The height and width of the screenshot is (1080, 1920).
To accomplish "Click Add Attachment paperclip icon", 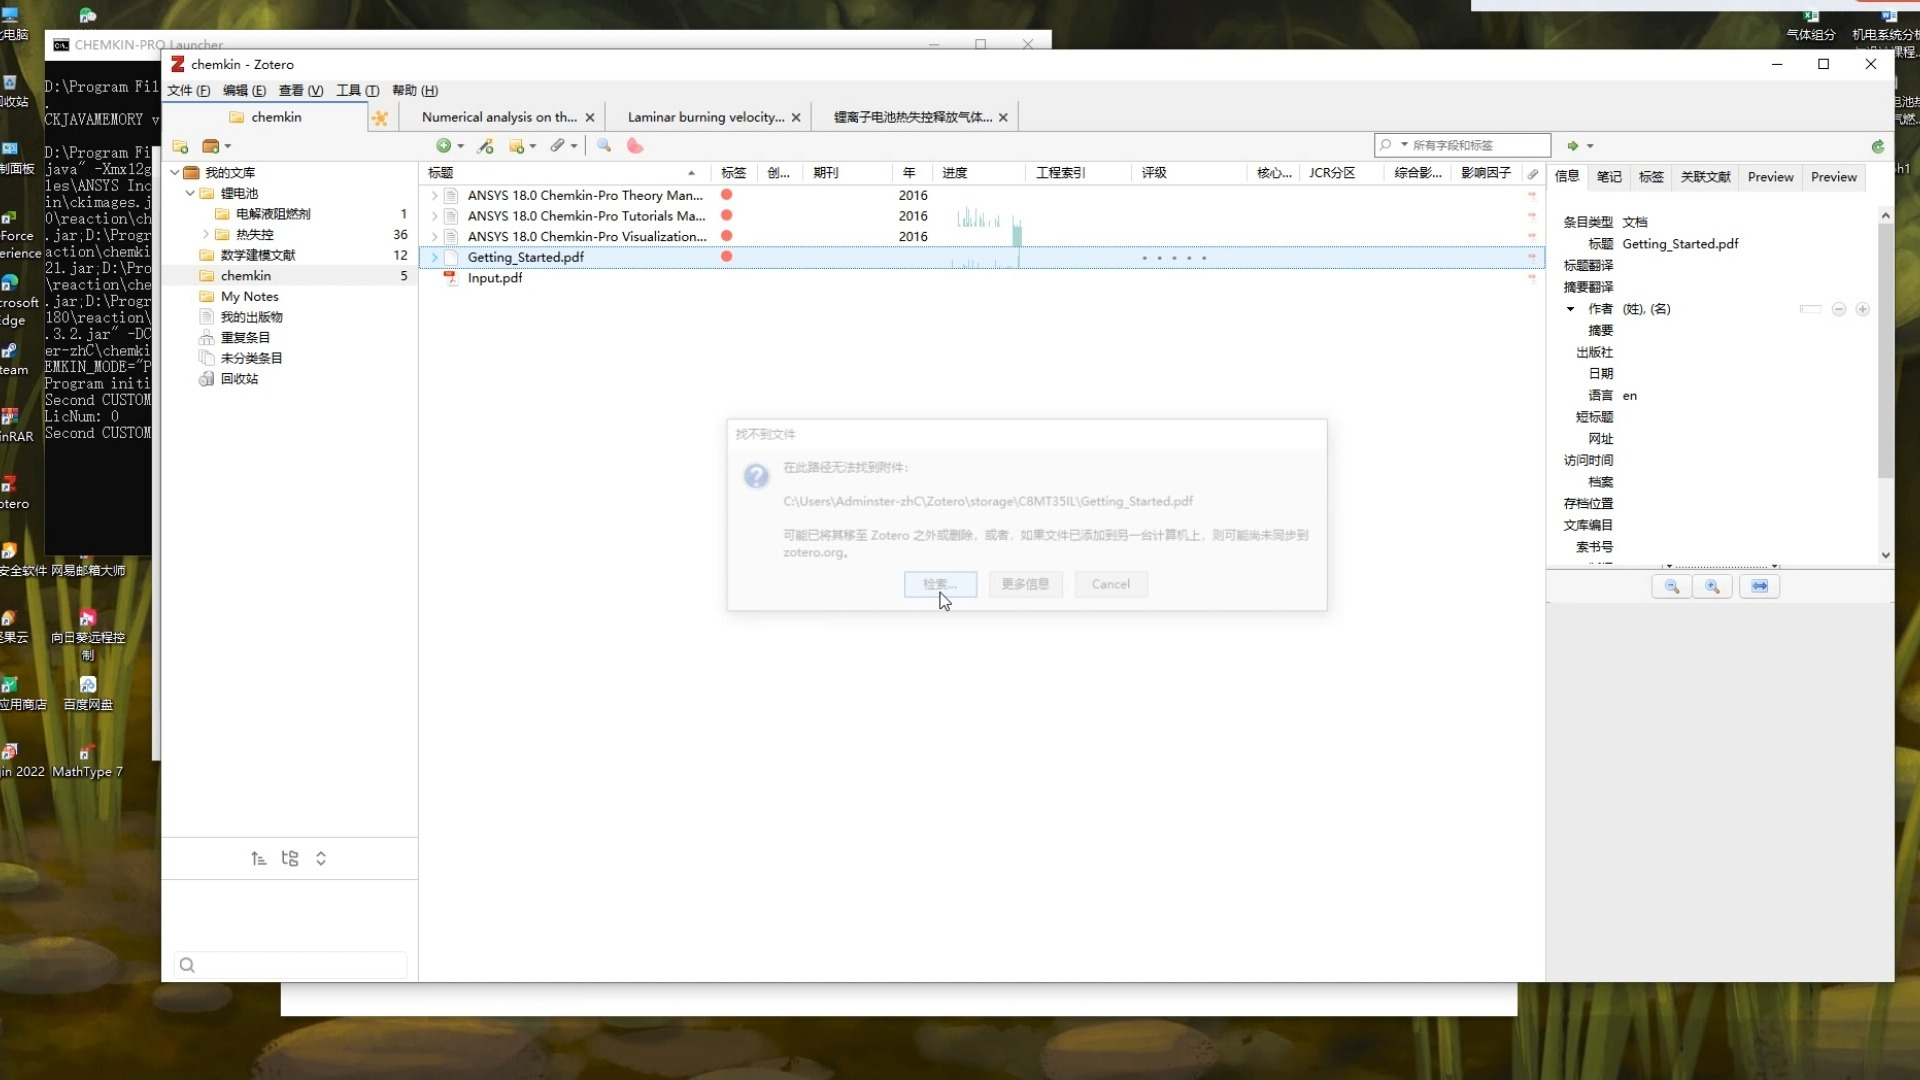I will (x=557, y=146).
